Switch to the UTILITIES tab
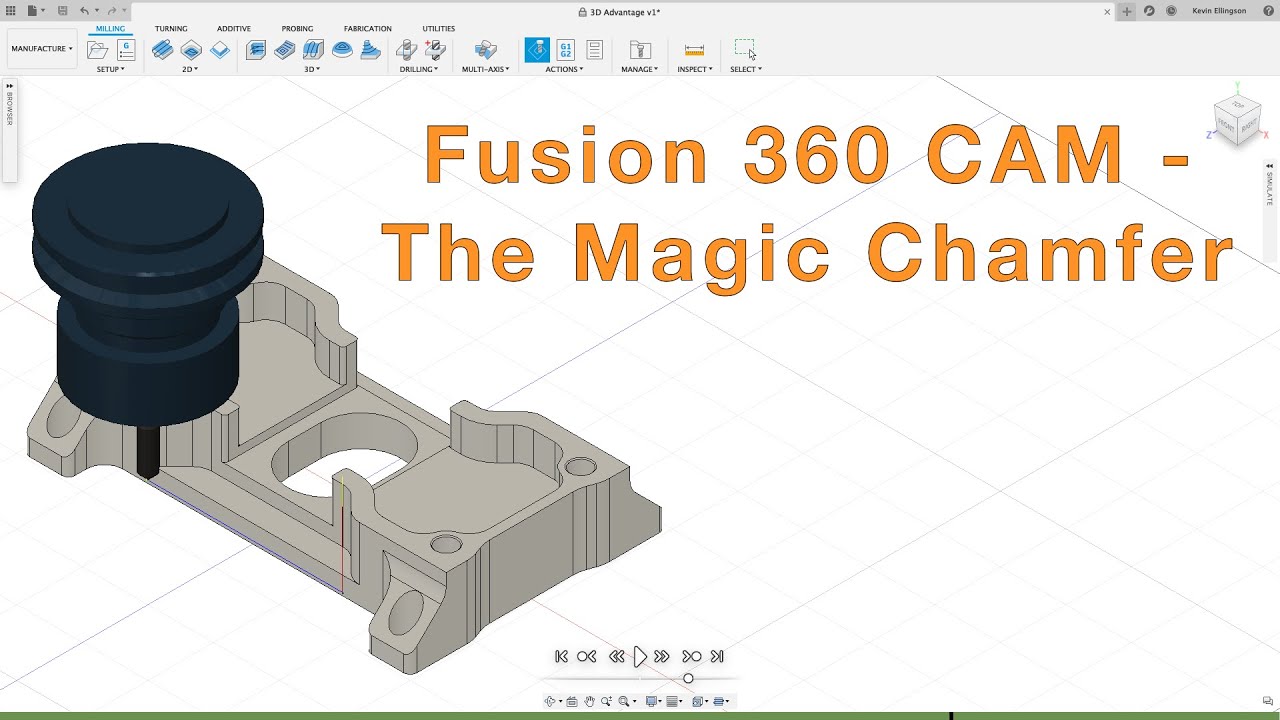 [x=438, y=28]
